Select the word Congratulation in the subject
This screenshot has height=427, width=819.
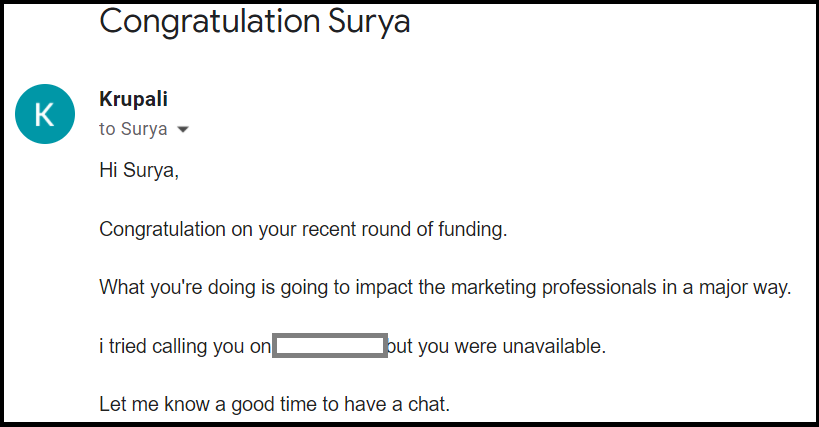coord(209,22)
